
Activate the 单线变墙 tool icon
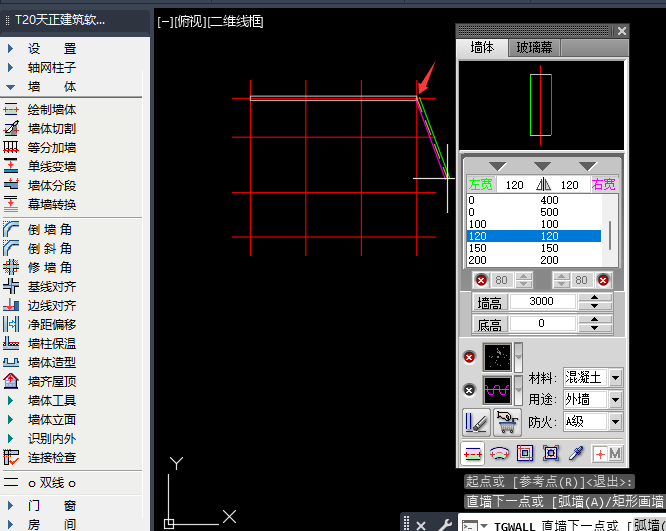(11, 166)
